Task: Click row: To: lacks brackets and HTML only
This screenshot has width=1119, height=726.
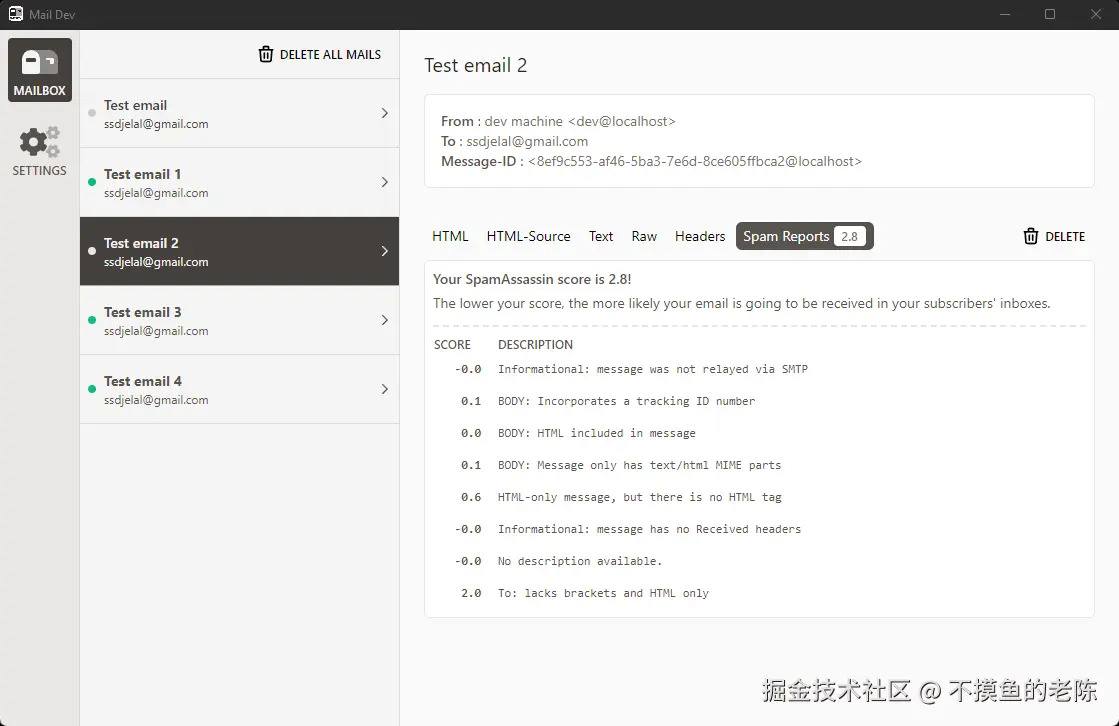Action: [603, 593]
